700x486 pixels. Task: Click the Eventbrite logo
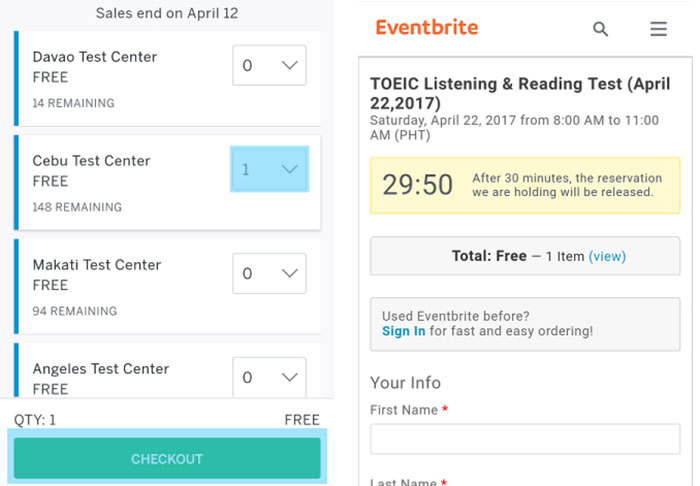tap(426, 27)
